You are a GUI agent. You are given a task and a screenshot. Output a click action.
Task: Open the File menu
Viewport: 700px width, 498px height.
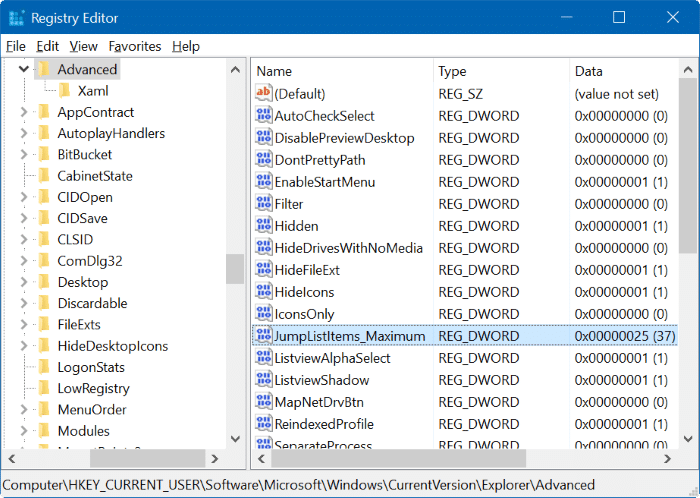point(16,46)
